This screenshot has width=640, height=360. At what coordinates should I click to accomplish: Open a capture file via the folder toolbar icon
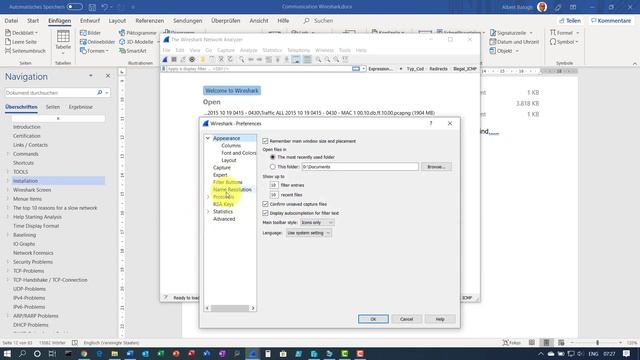[x=202, y=60]
